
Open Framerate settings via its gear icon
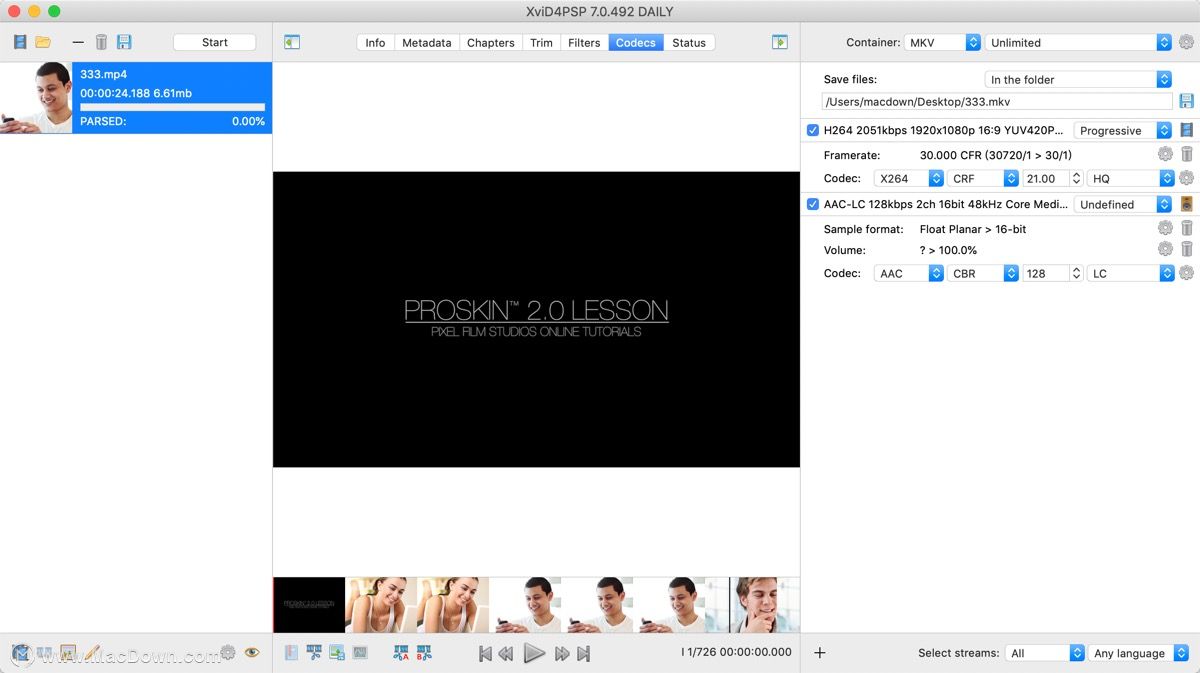tap(1164, 154)
